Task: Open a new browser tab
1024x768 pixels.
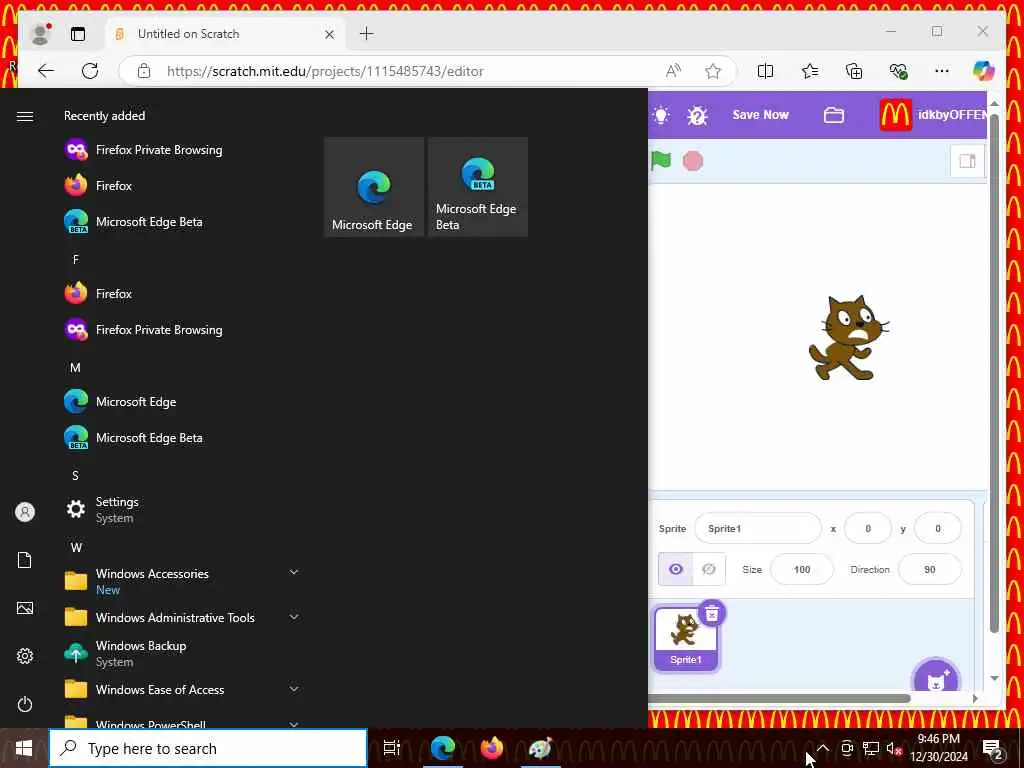Action: (x=366, y=33)
